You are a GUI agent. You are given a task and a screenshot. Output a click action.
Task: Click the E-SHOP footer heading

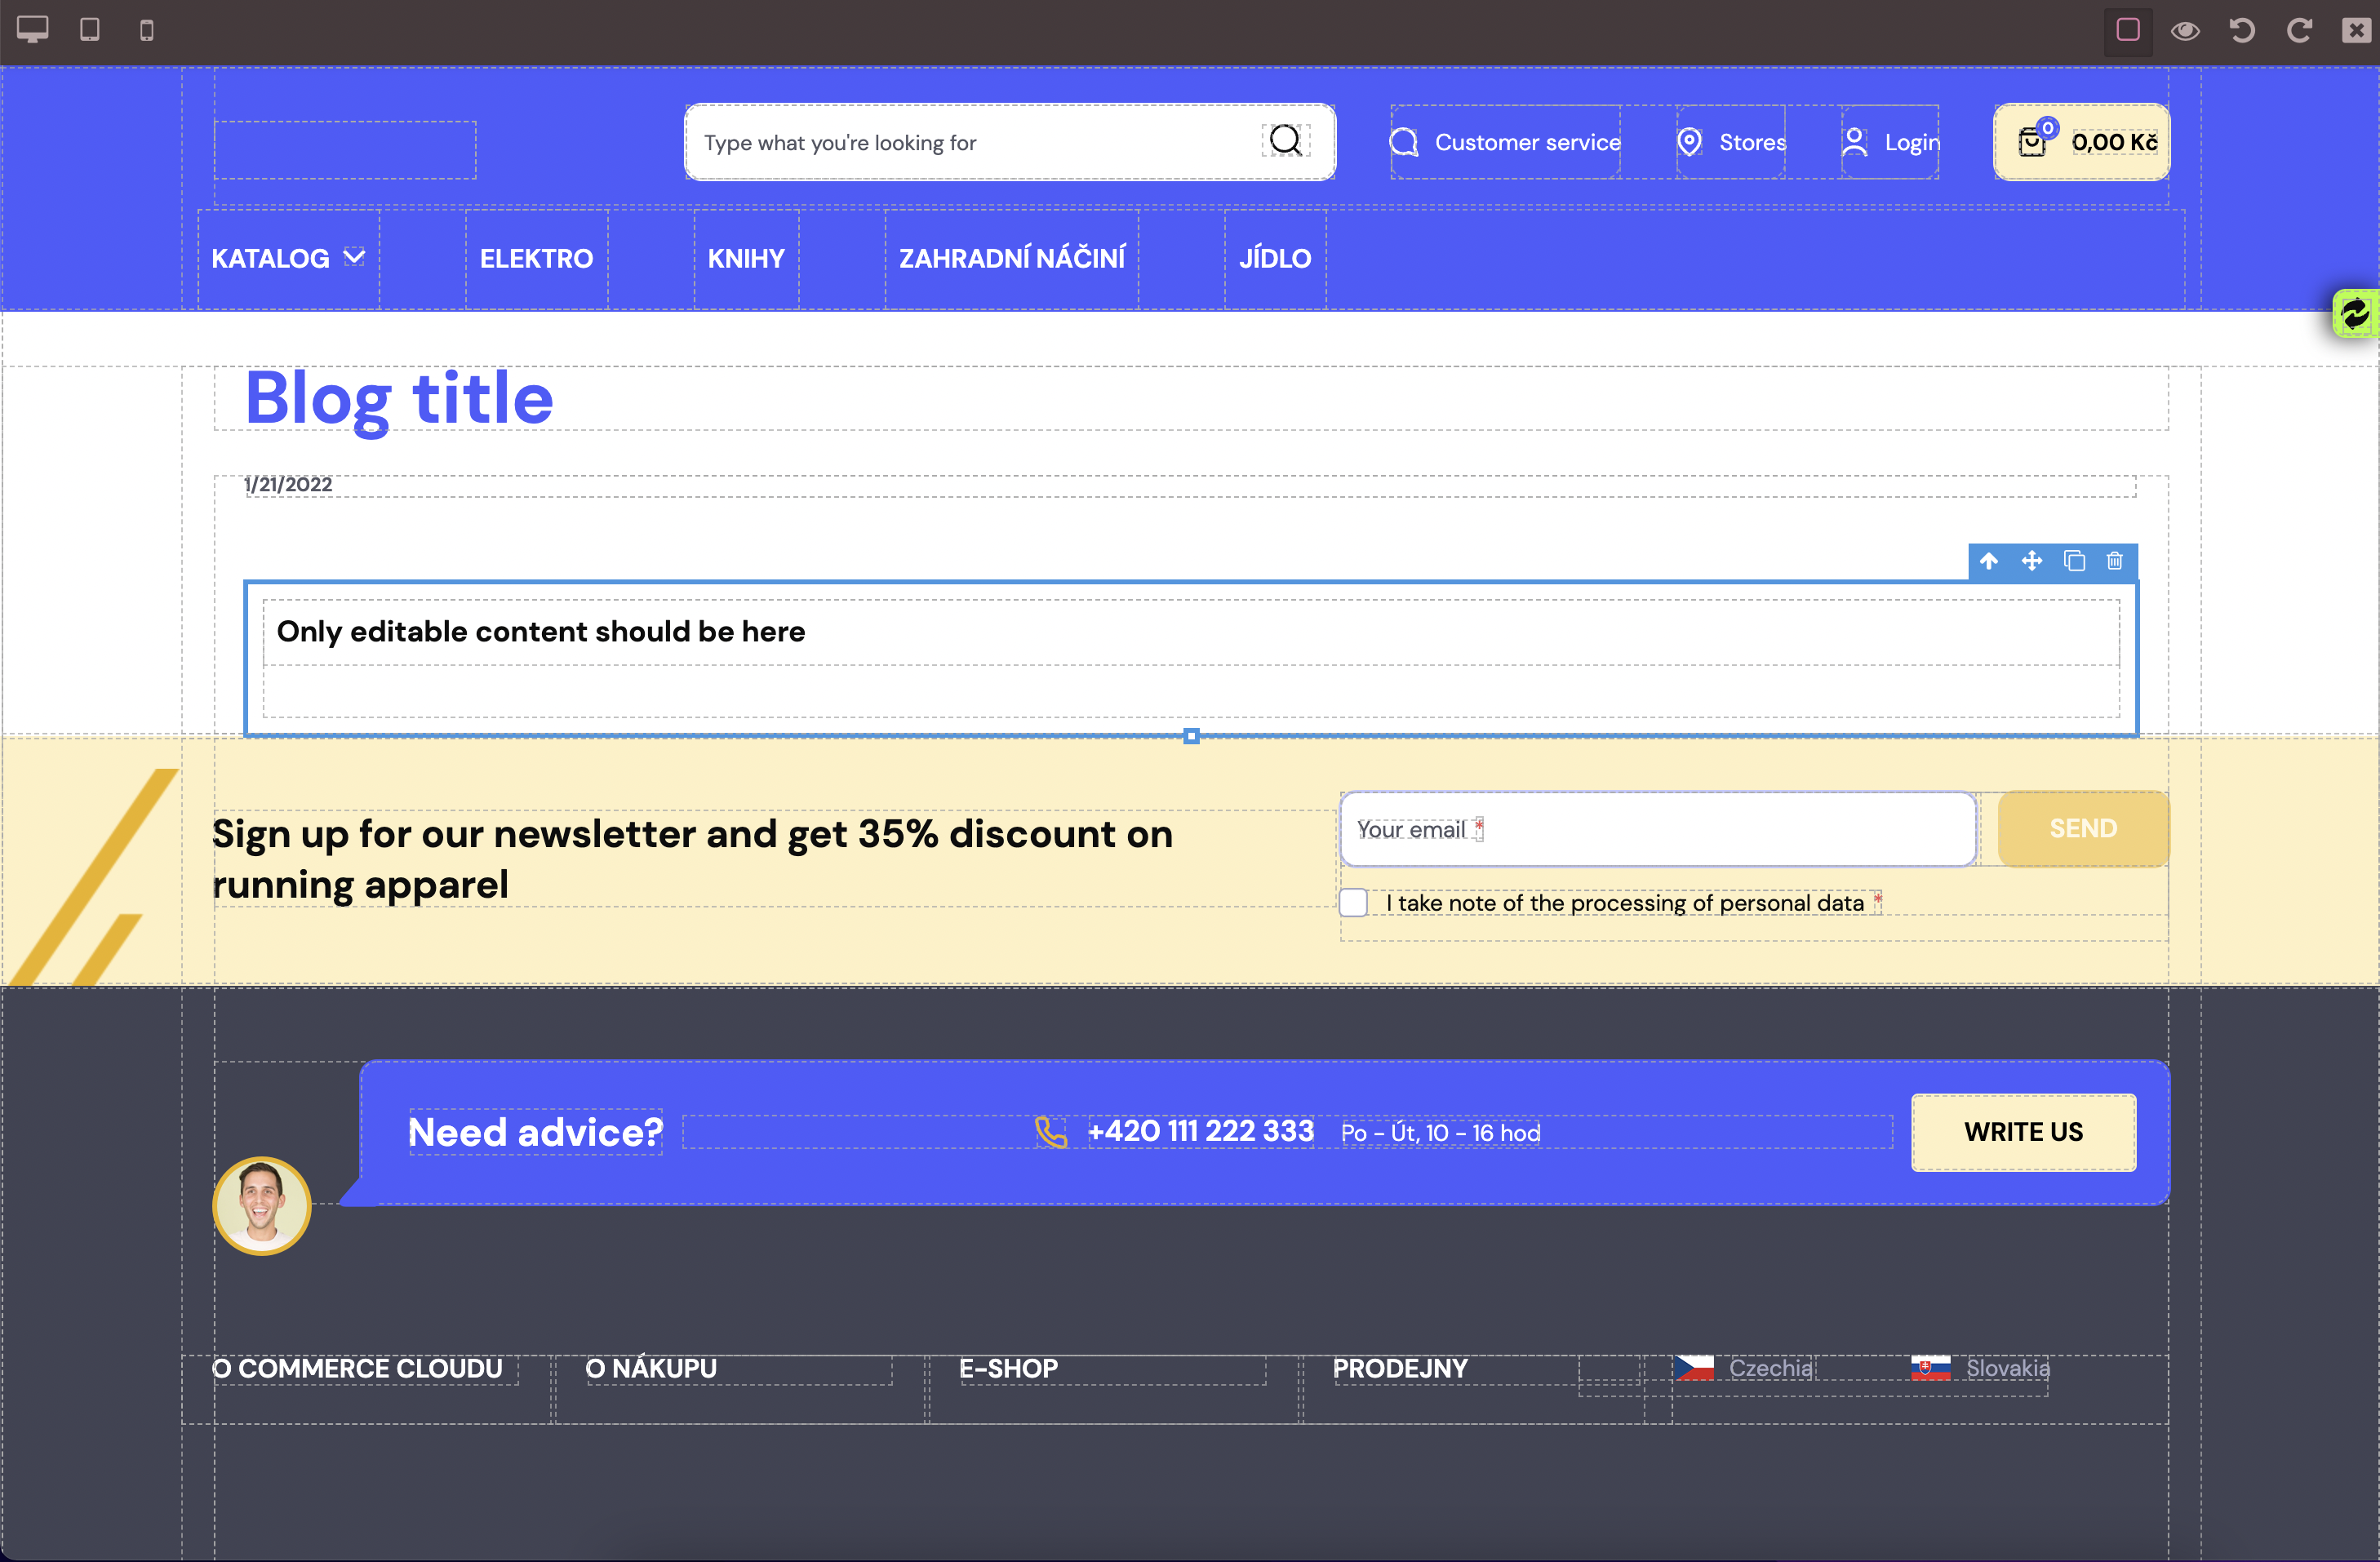pyautogui.click(x=1008, y=1368)
